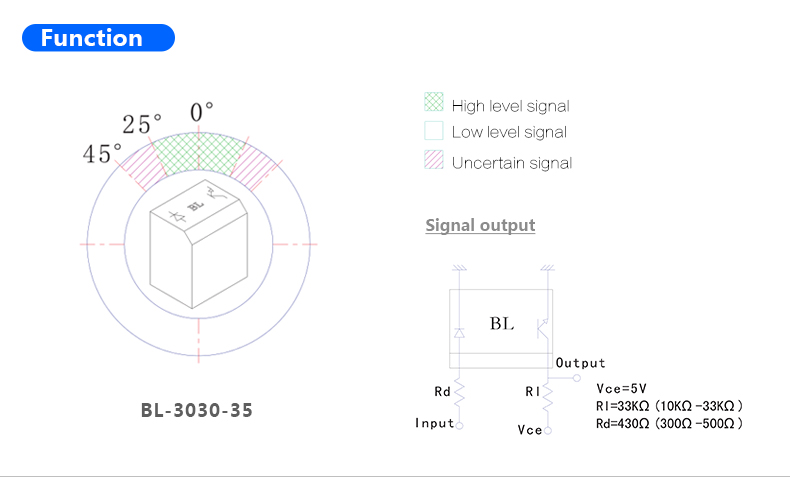Screen dimensions: 790x490
Task: Click the Rd resistor symbol
Action: (x=459, y=393)
